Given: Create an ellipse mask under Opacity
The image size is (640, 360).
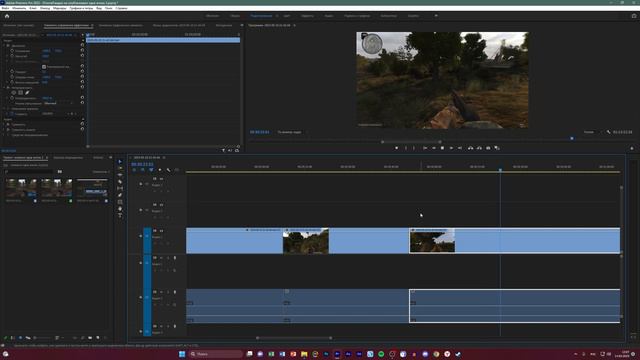Looking at the screenshot, I should 14,93.
